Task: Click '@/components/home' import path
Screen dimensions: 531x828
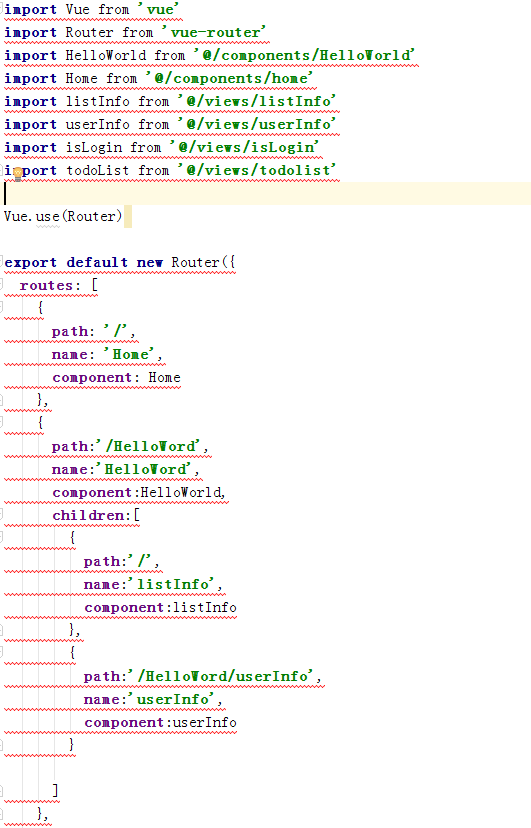Action: pos(230,79)
